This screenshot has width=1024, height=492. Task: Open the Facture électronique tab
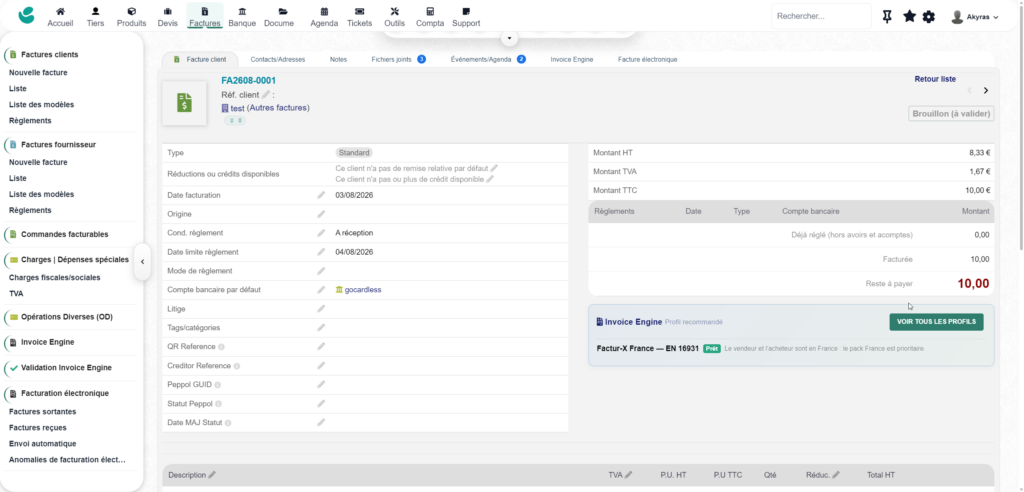point(647,59)
